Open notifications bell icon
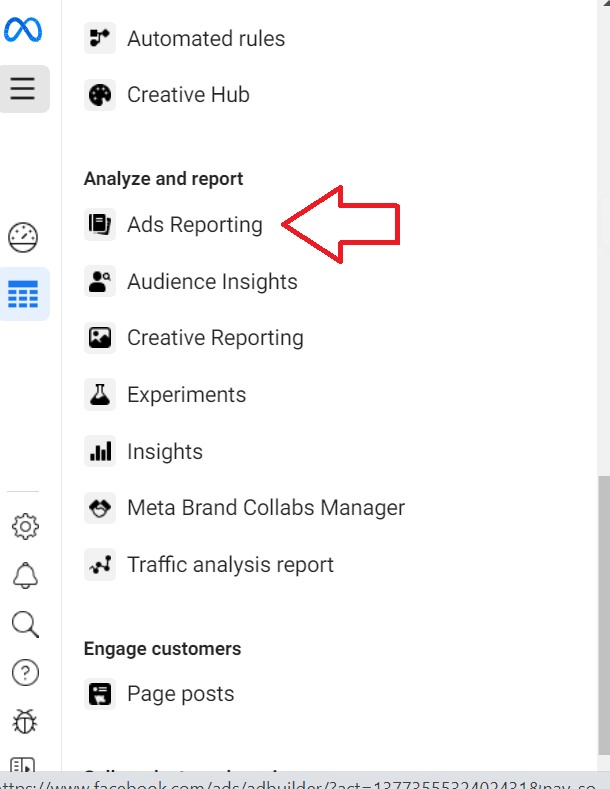 25,575
